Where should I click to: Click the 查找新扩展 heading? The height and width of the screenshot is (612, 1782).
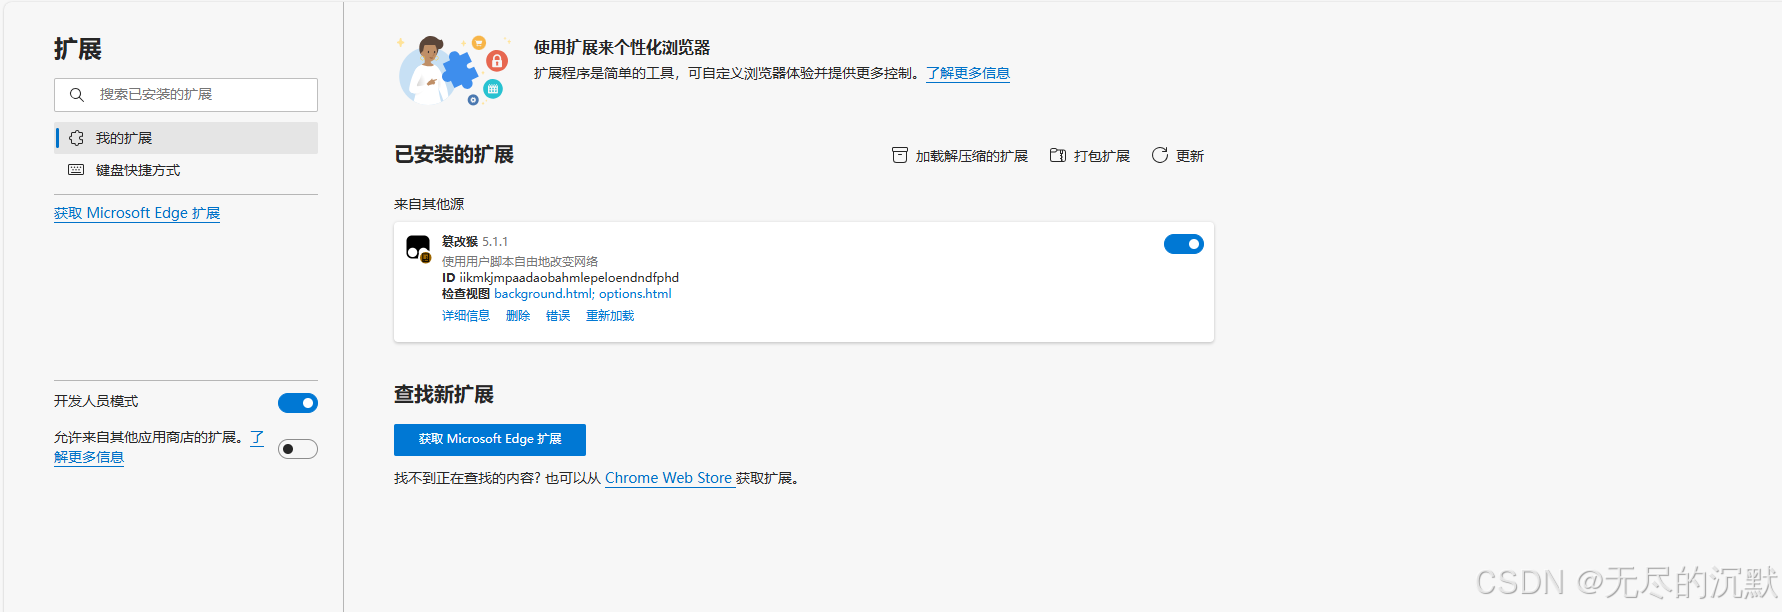tap(444, 395)
